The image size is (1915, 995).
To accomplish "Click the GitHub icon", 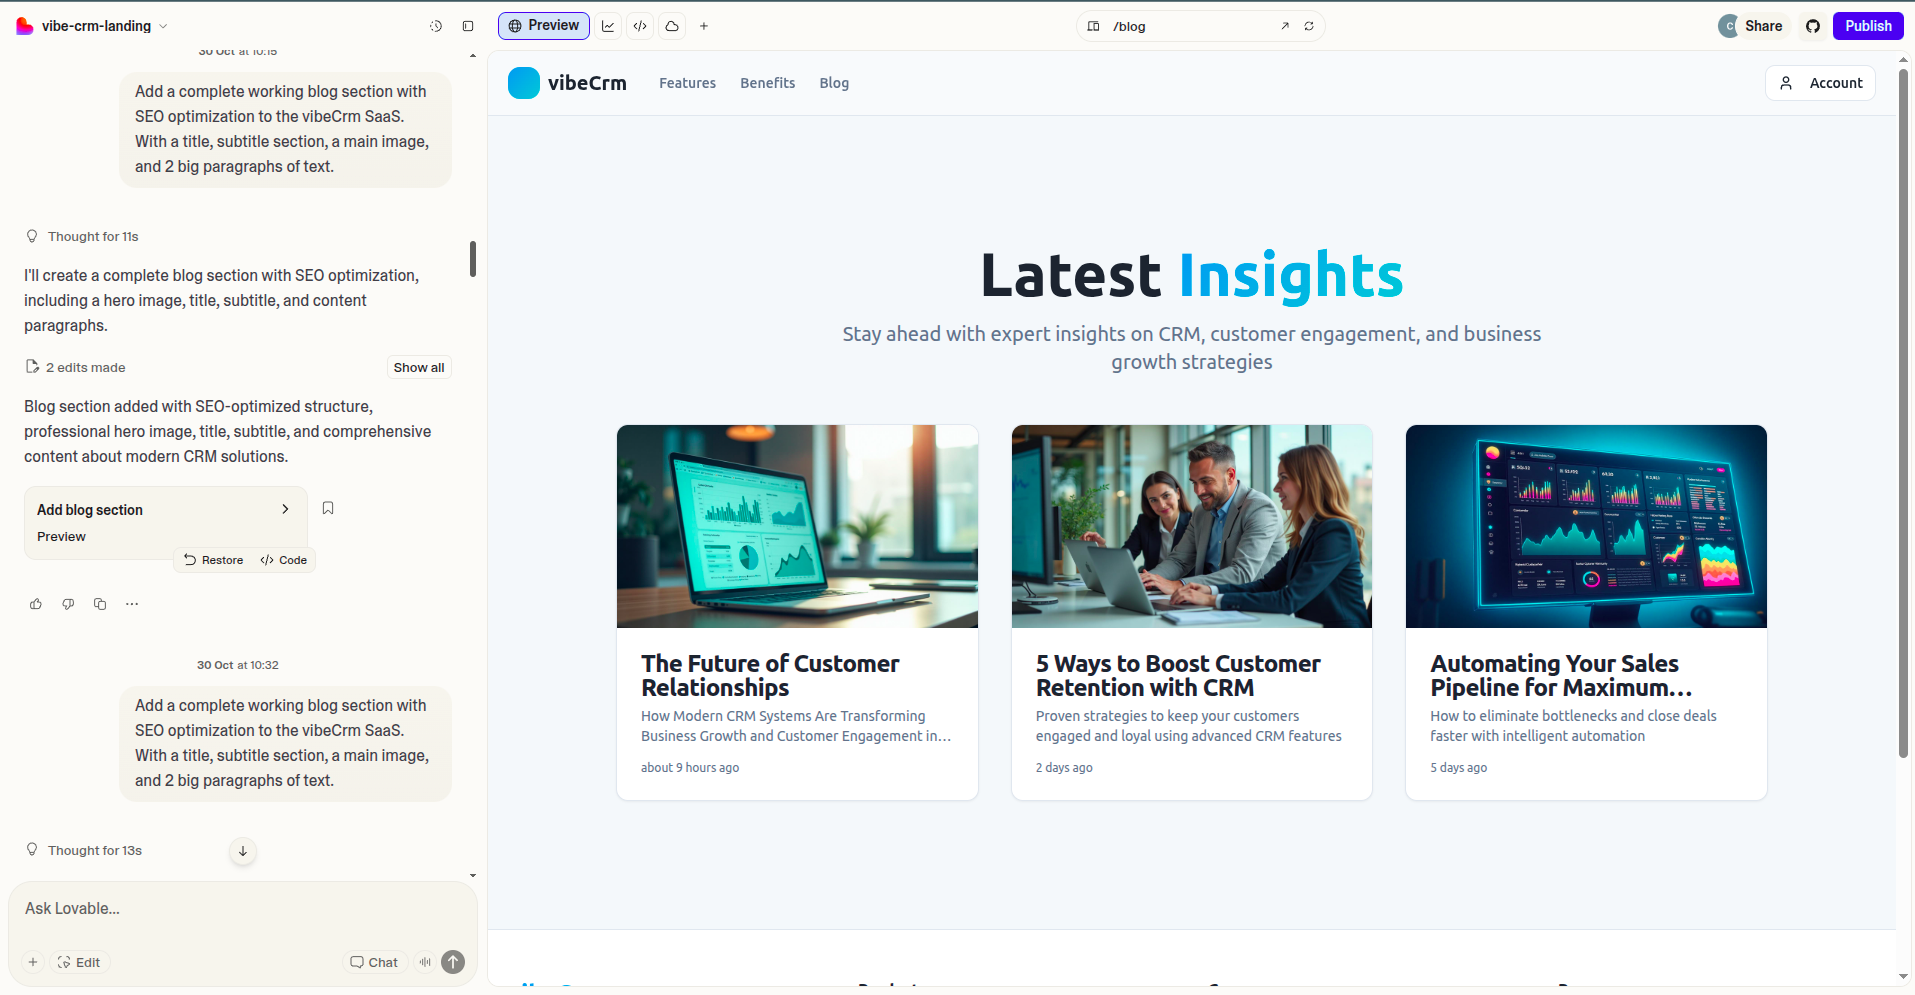I will pos(1813,26).
